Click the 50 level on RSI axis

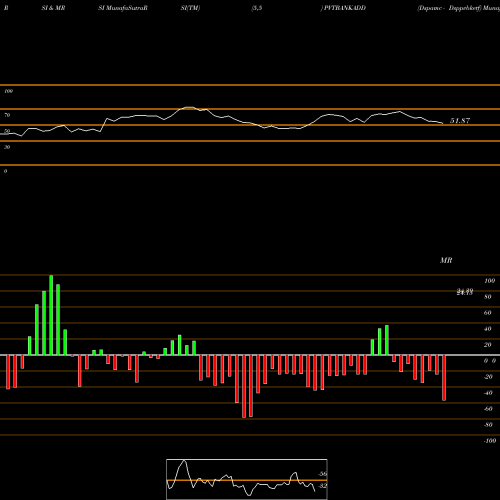[7, 131]
